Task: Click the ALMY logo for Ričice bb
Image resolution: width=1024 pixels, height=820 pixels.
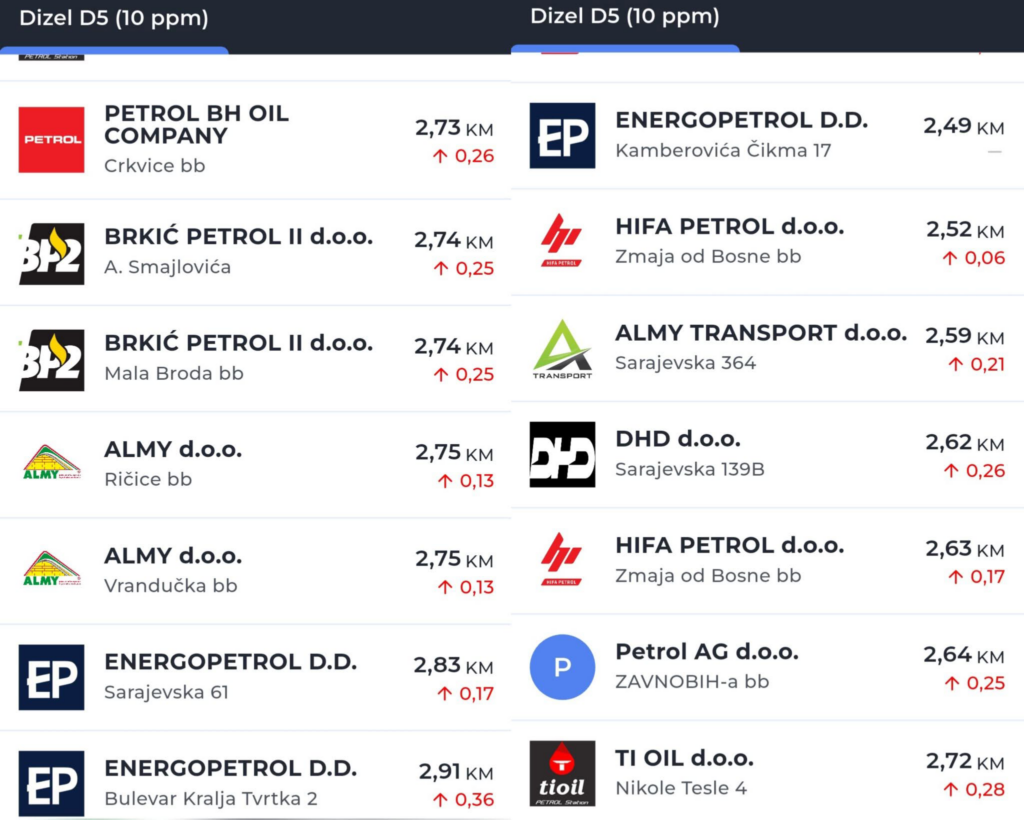Action: 51,465
